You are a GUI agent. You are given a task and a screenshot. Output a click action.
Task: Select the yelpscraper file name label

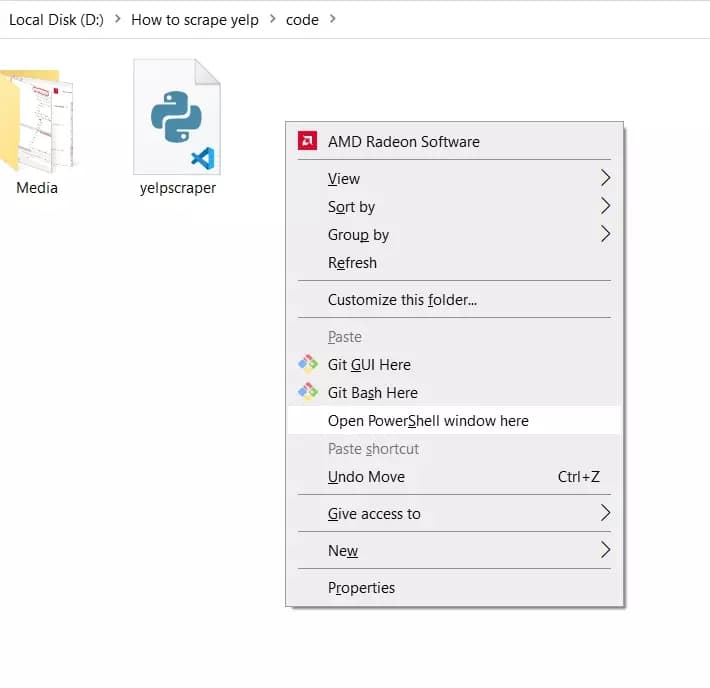click(178, 188)
